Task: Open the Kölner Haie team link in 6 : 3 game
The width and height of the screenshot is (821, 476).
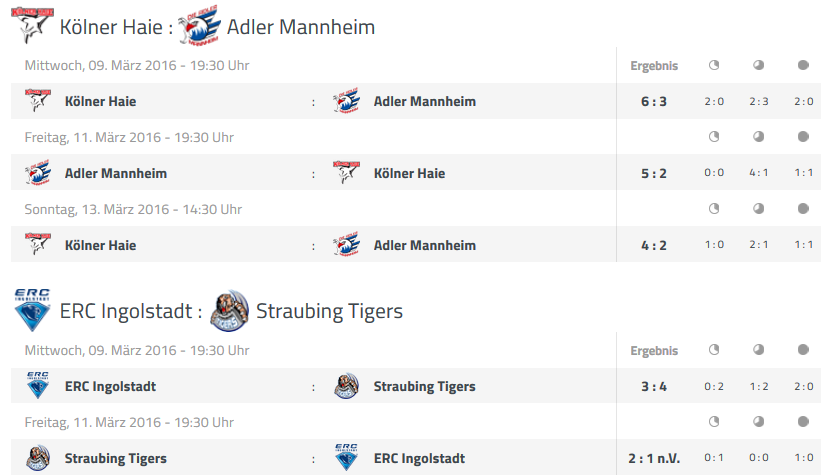Action: click(101, 101)
